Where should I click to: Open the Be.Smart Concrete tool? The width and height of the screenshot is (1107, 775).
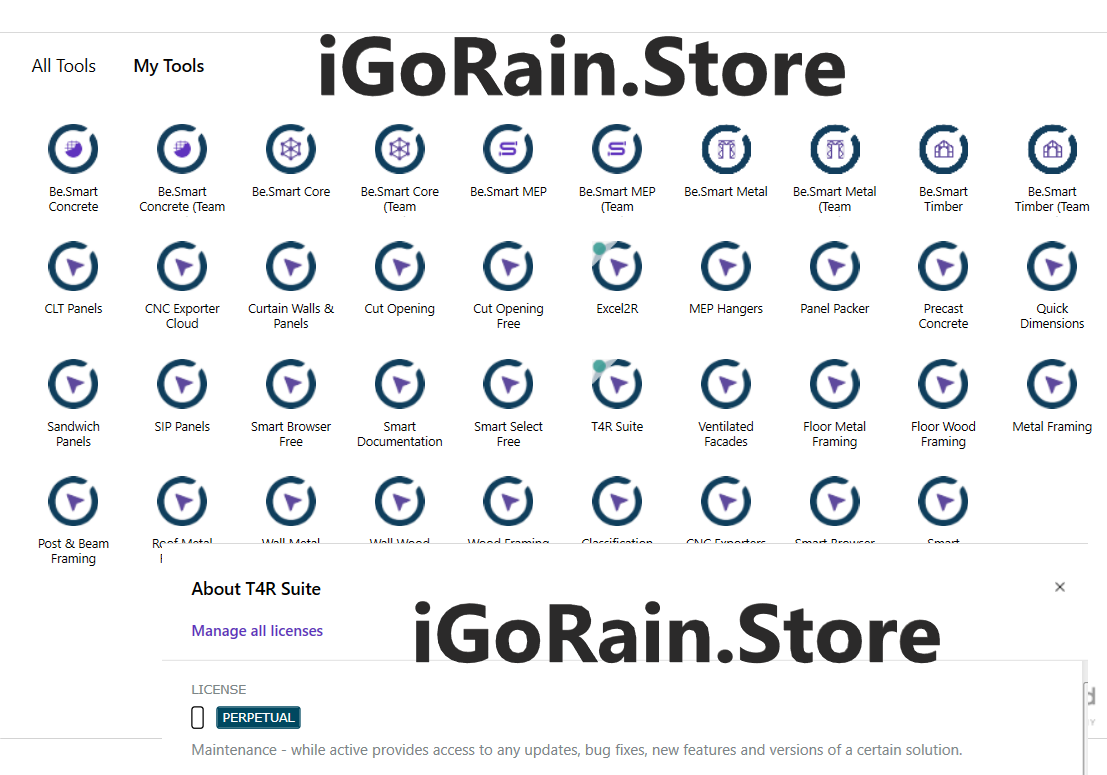click(x=73, y=150)
